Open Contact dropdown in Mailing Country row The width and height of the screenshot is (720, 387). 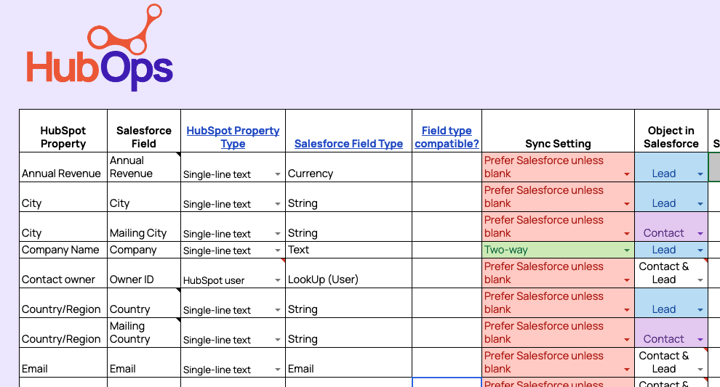[x=700, y=340]
